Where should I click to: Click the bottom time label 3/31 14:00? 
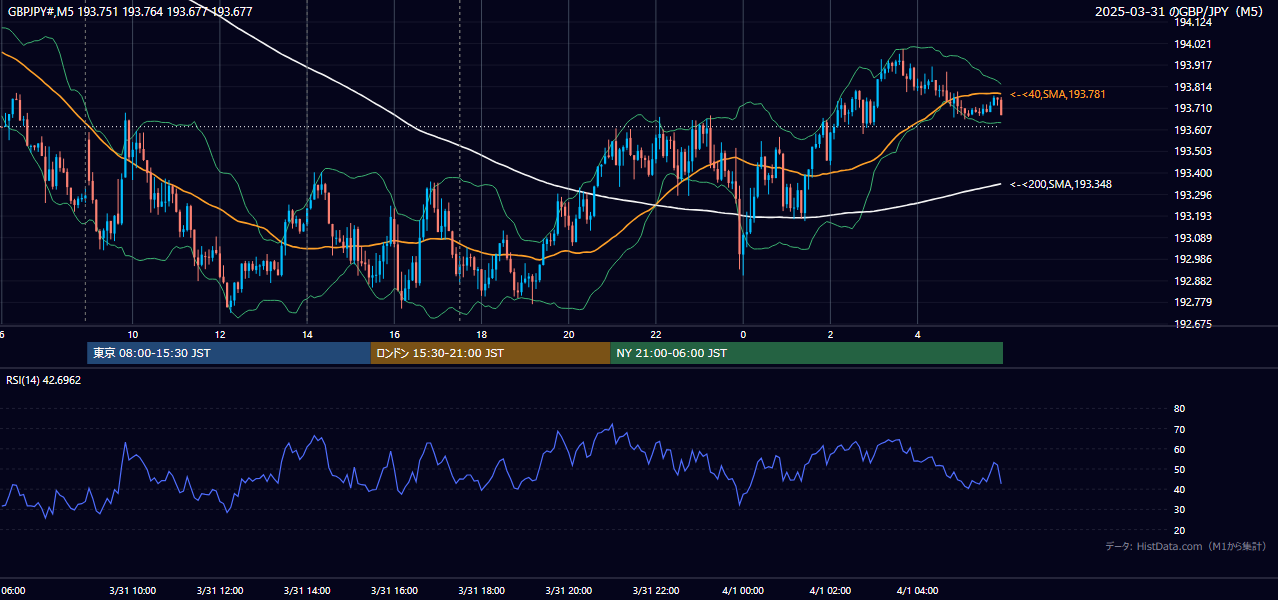point(307,590)
